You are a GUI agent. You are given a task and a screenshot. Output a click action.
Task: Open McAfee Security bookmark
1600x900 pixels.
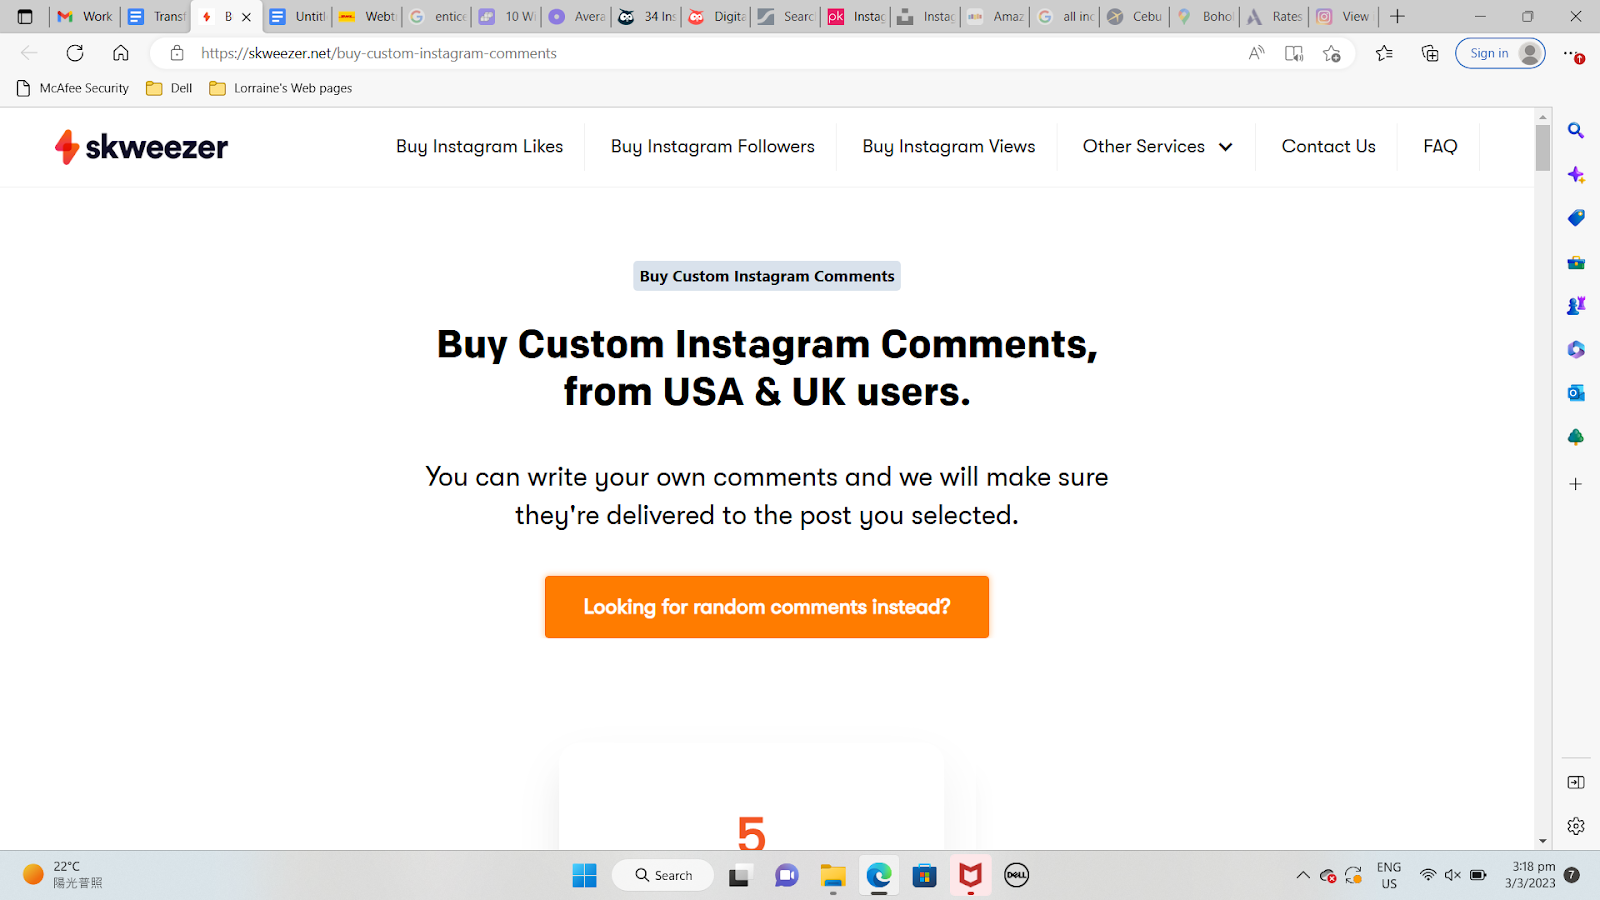click(74, 88)
